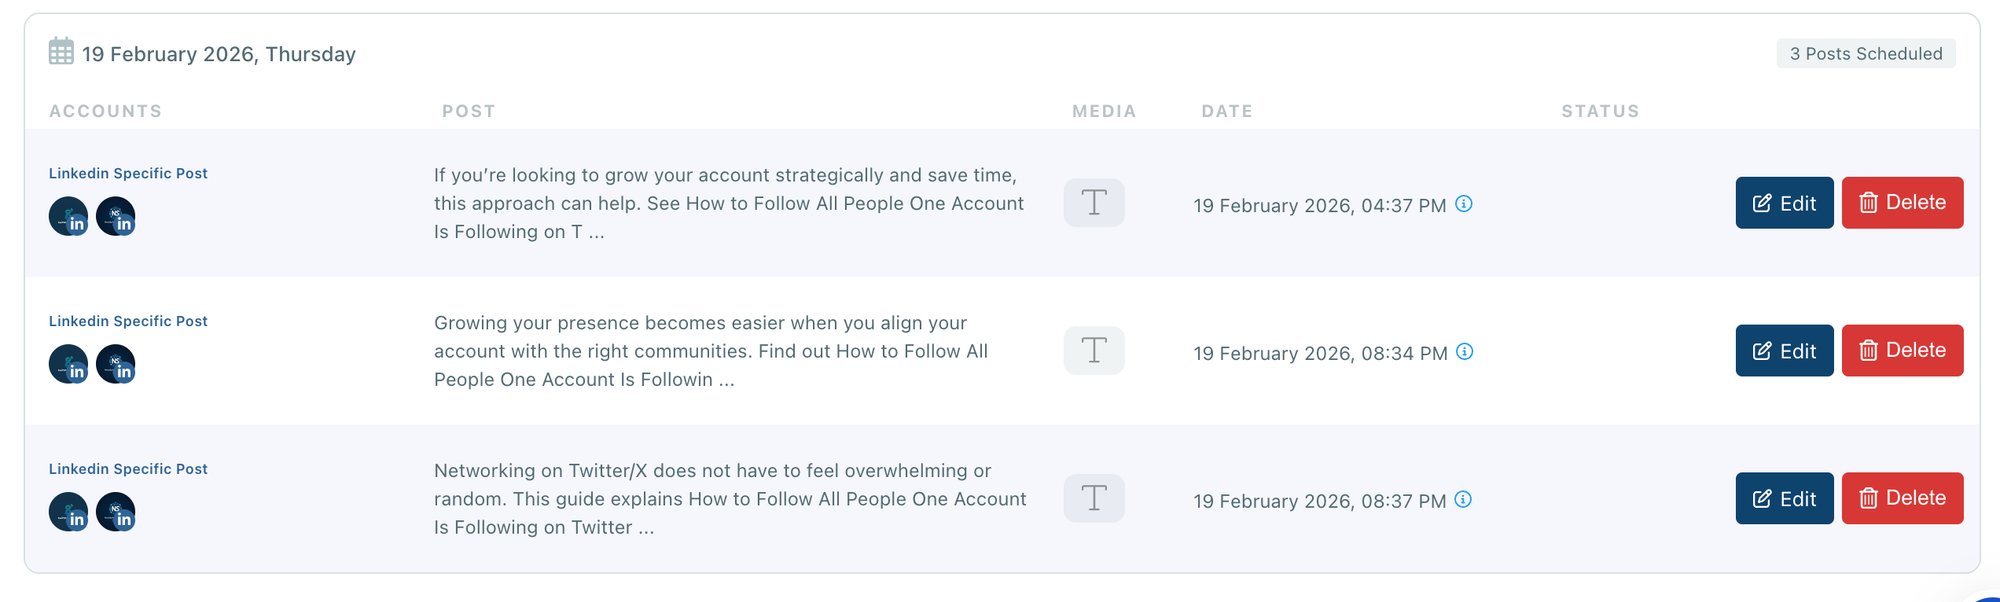The width and height of the screenshot is (2000, 602).
Task: Delete the post scheduled for 04:37 PM
Action: click(x=1902, y=203)
